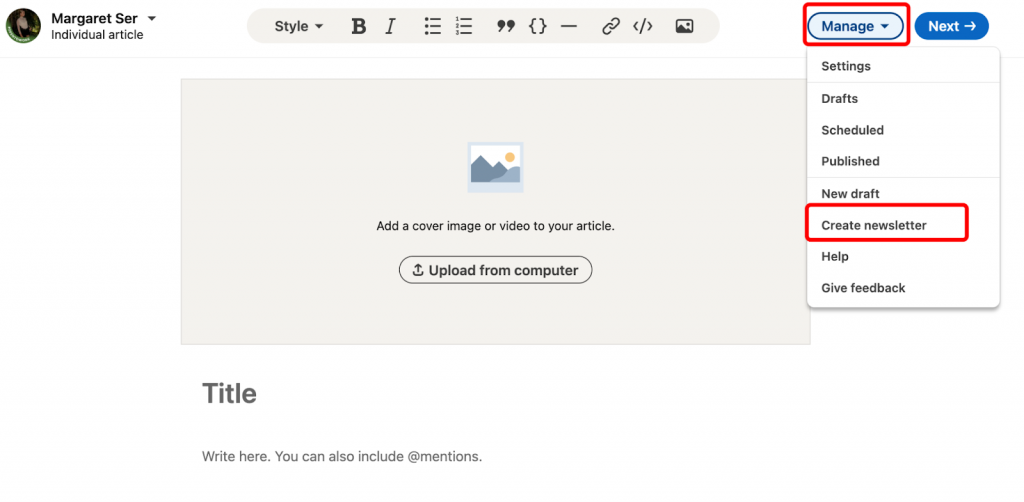Open Drafts from Manage menu
This screenshot has width=1024, height=502.
(839, 99)
